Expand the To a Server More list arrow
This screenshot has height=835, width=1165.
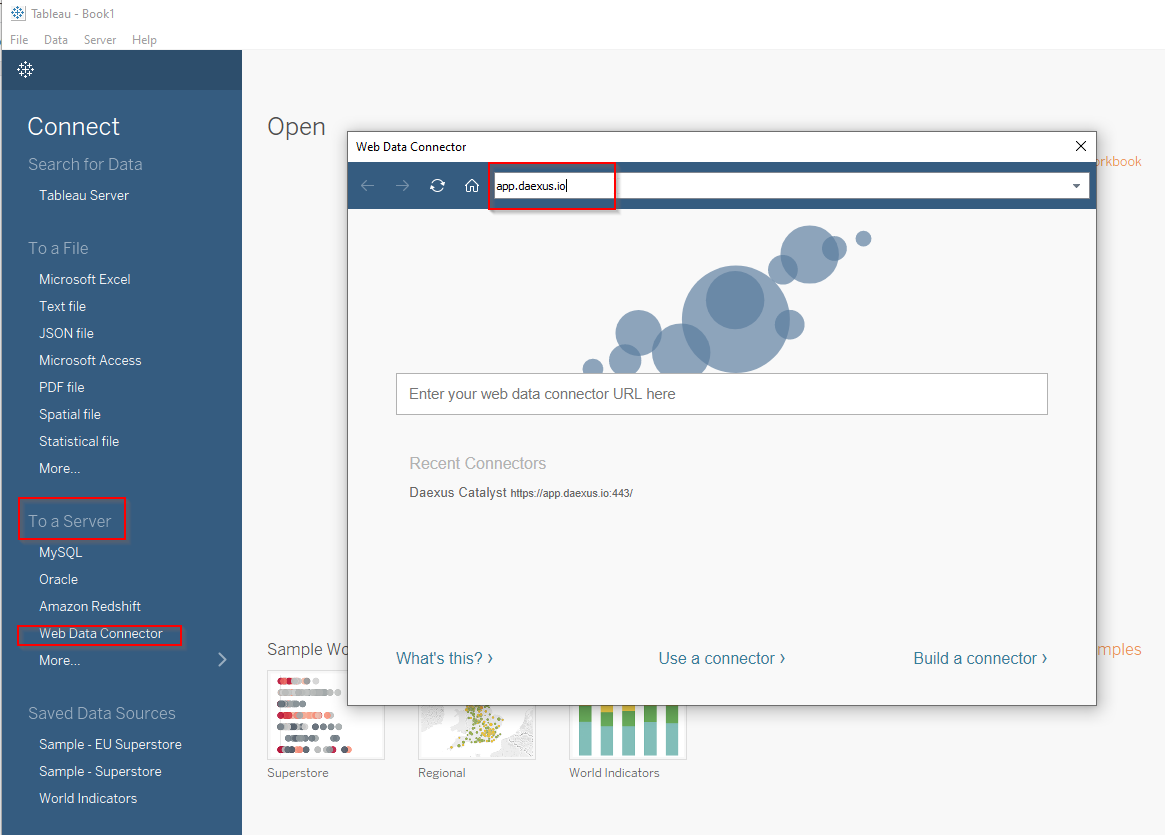point(222,660)
